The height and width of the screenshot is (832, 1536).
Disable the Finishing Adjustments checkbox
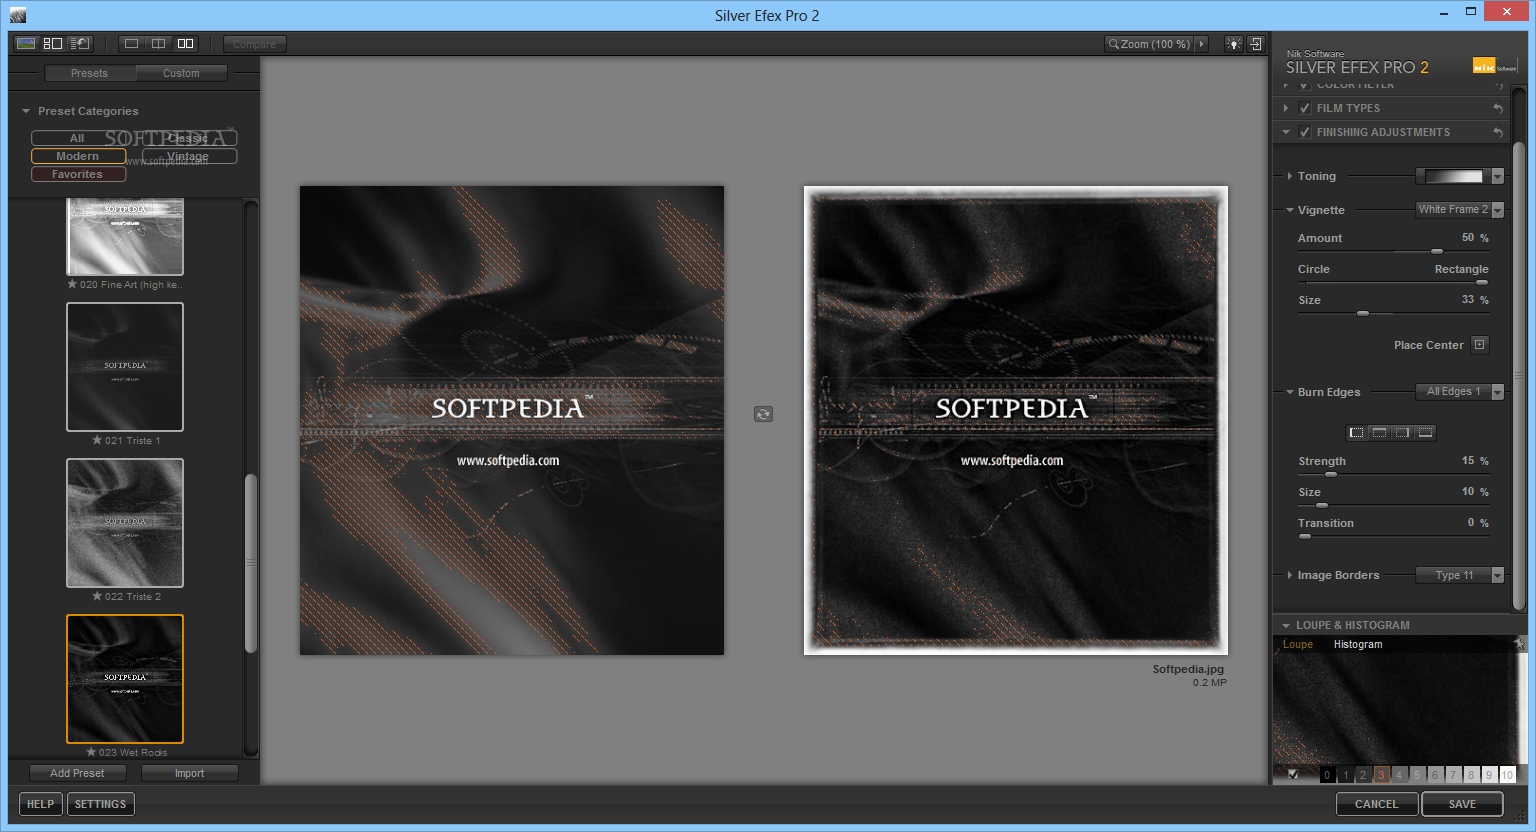1304,132
